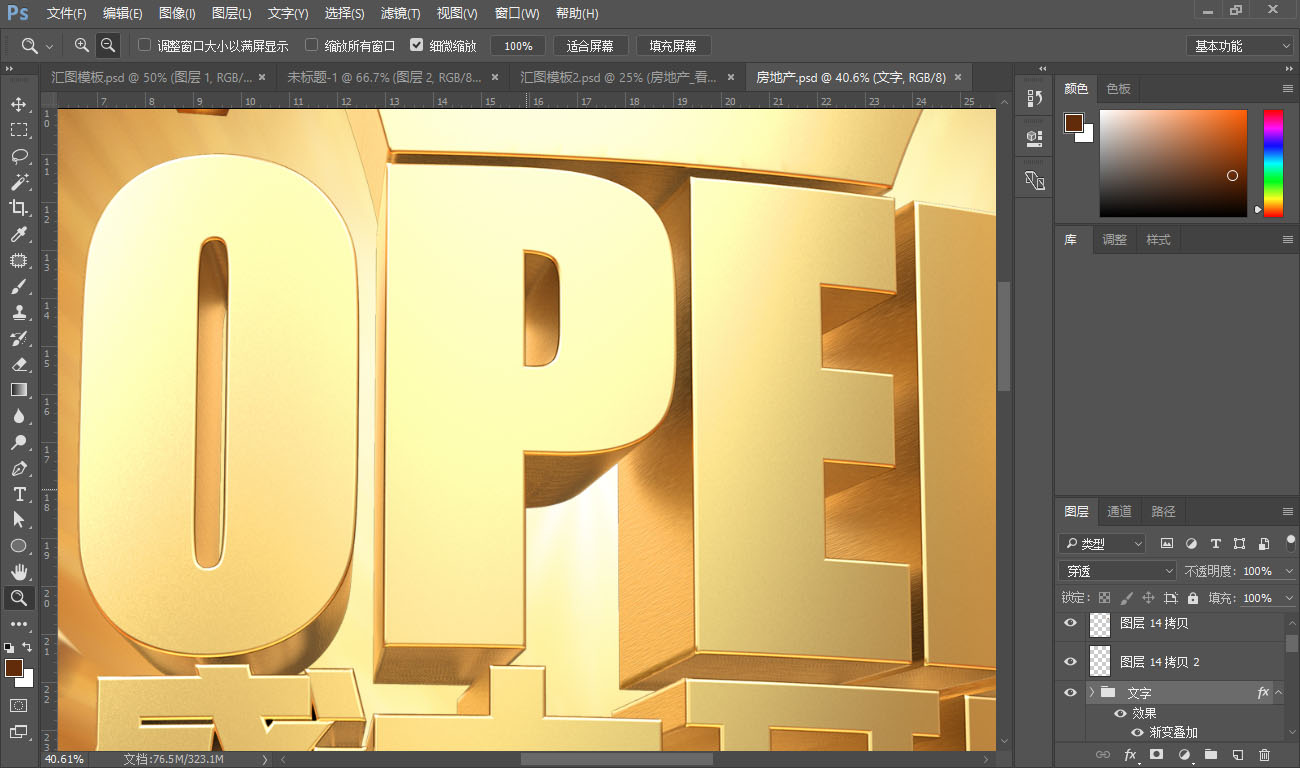The height and width of the screenshot is (768, 1300).
Task: Toggle visibility of 效果 effects
Action: [x=1120, y=714]
